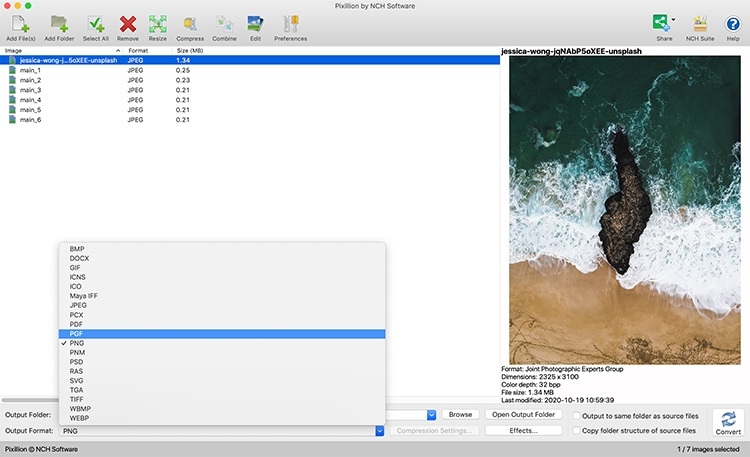Image resolution: width=750 pixels, height=457 pixels.
Task: Click the Combine images icon
Action: point(224,23)
